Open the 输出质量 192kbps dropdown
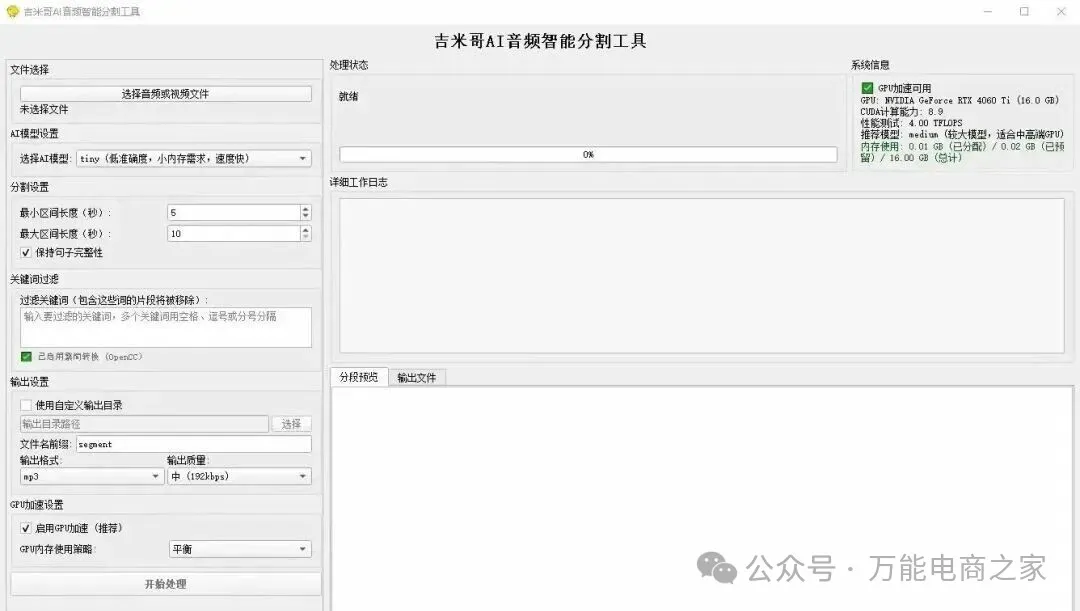Viewport: 1080px width, 611px height. coord(239,477)
